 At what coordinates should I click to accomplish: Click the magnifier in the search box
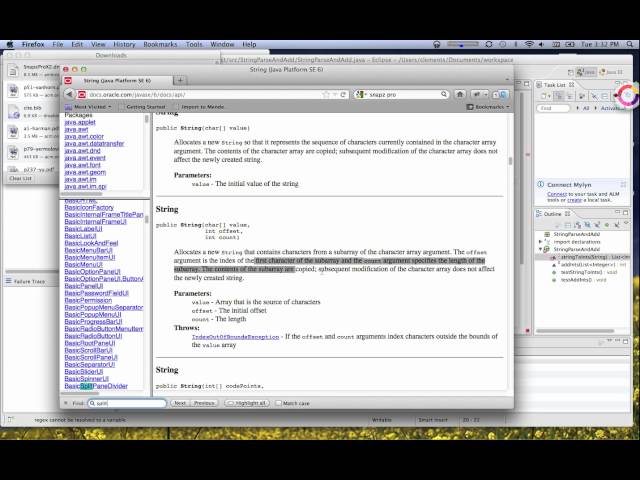[444, 94]
